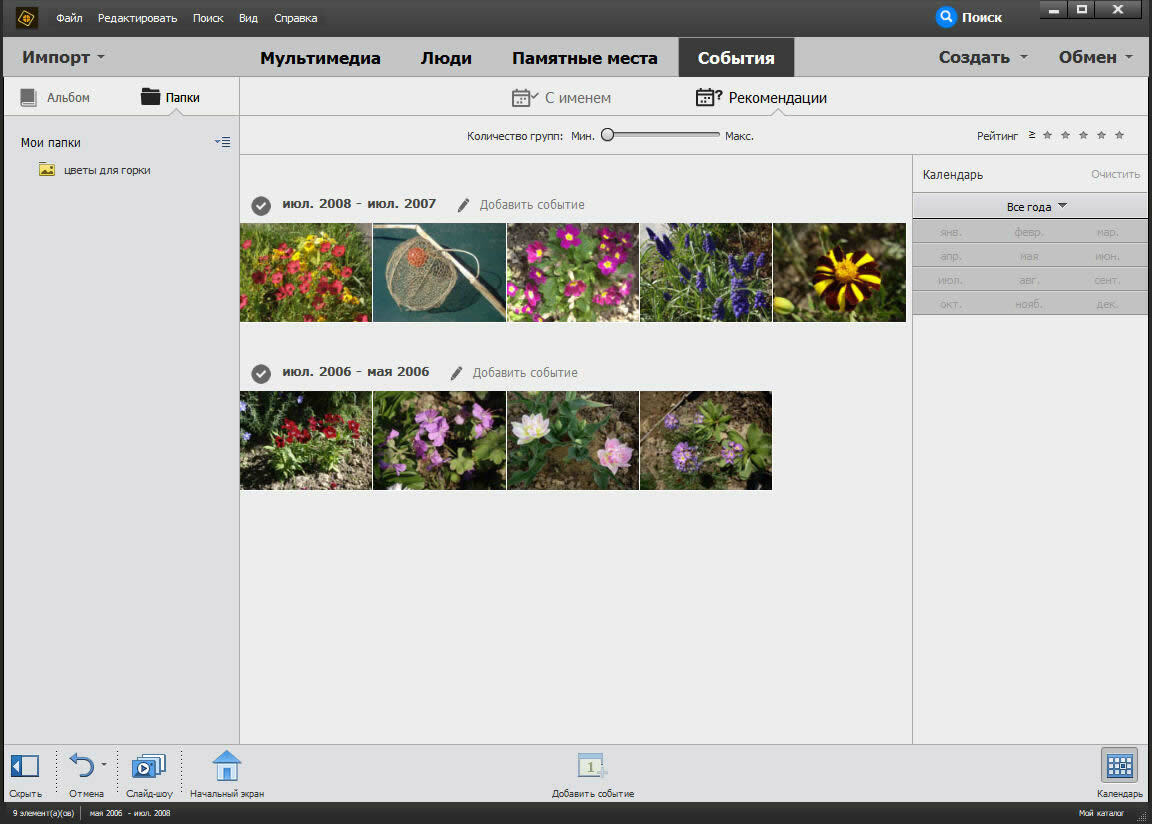Toggle checkmark for июл. 2006 - мая 2006 group
The image size is (1152, 824).
[261, 373]
